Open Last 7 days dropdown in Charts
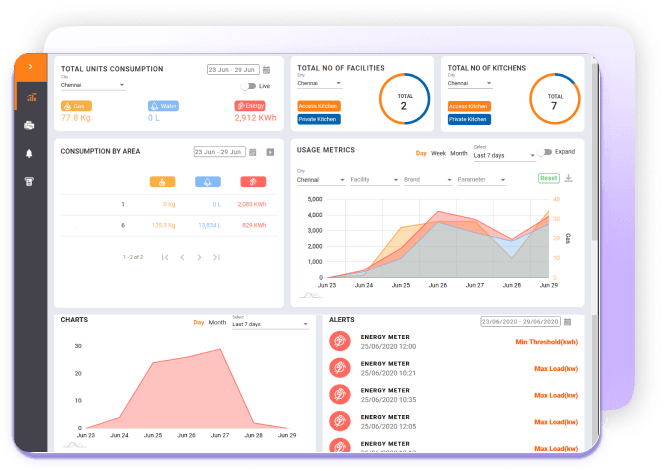Screen dimensions: 665x471 coord(270,324)
